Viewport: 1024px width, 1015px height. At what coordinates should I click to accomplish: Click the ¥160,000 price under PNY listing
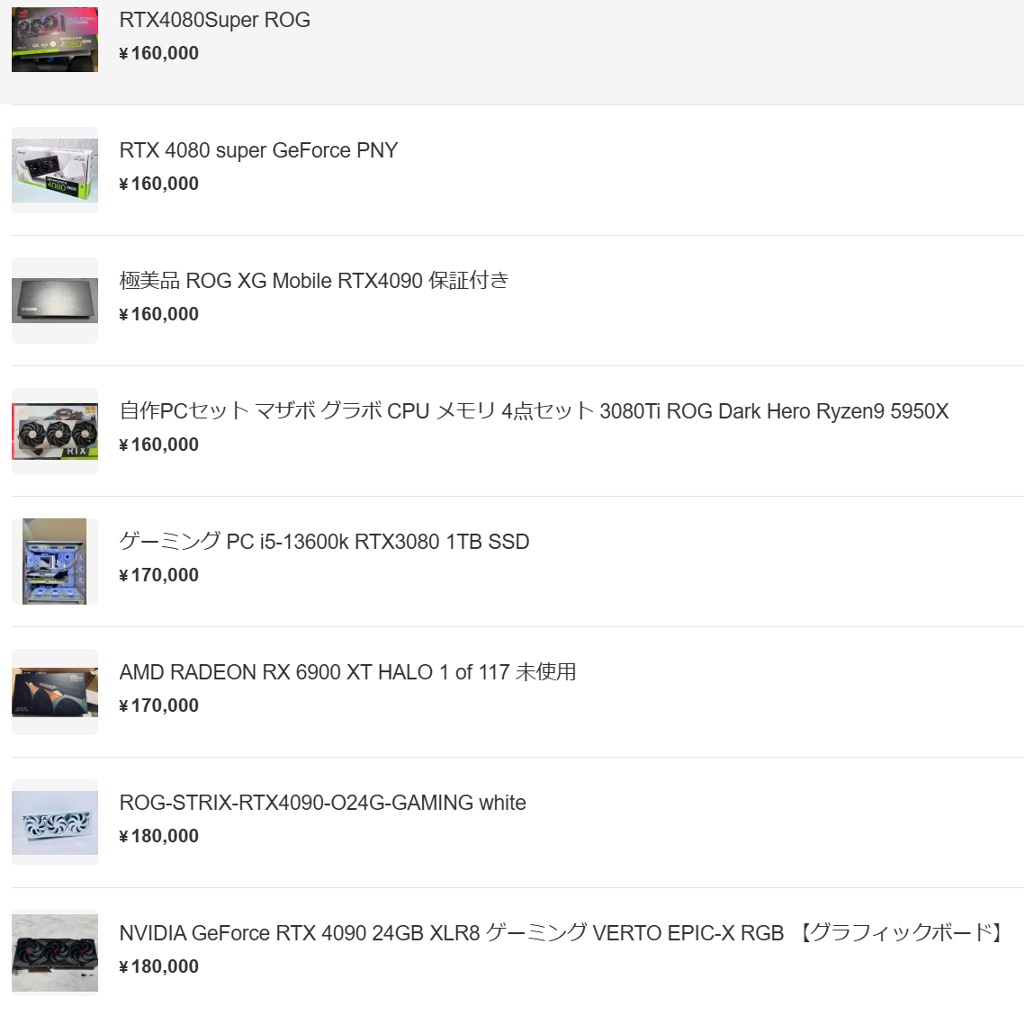click(x=159, y=184)
